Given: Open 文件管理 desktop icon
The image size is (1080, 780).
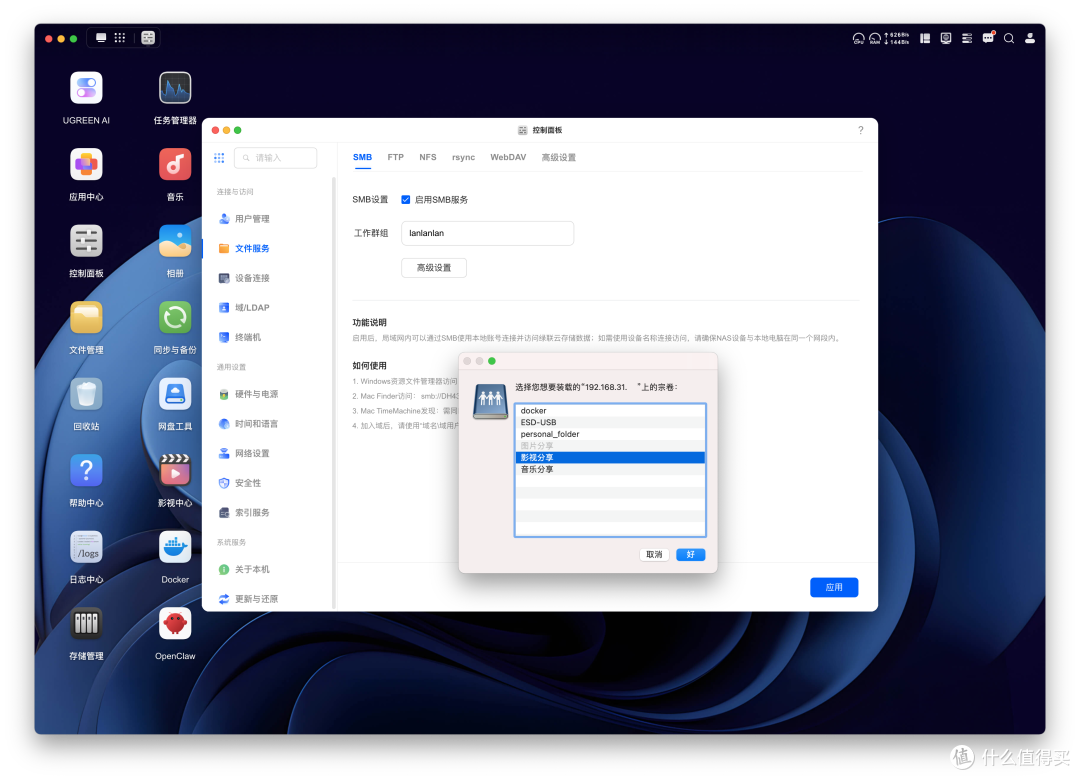Looking at the screenshot, I should pos(86,318).
